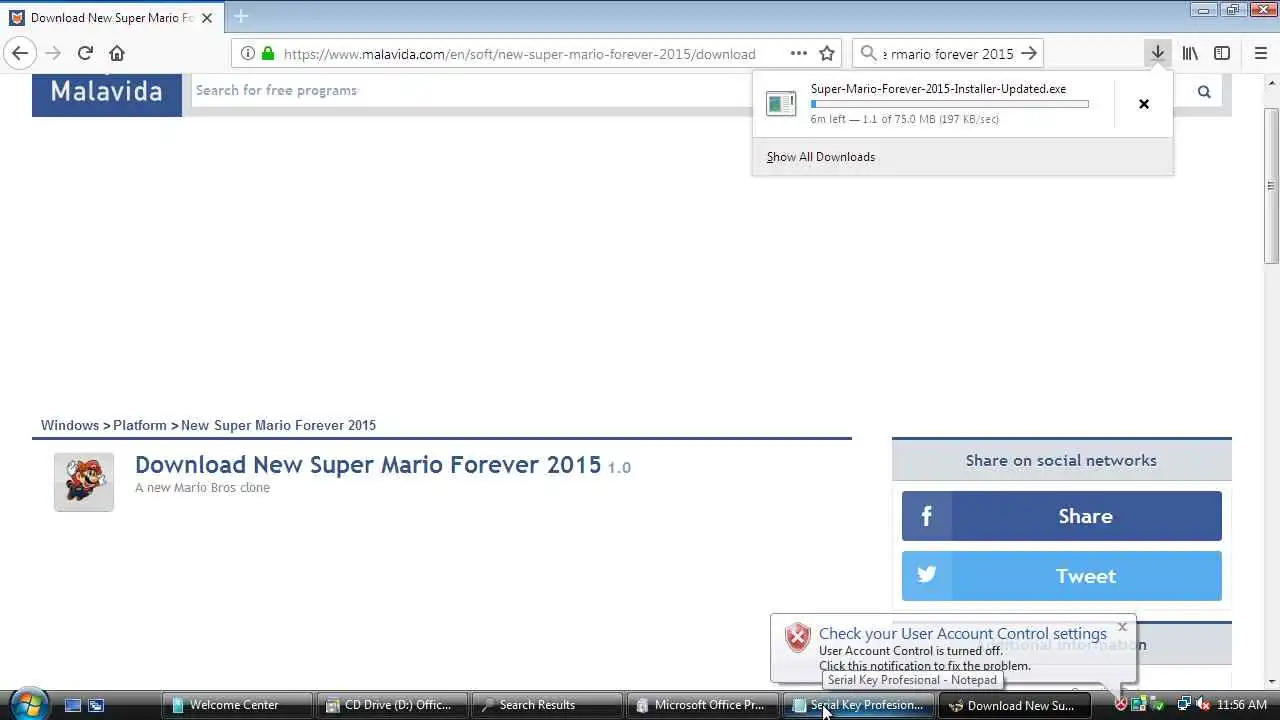This screenshot has width=1280, height=720.
Task: Click the 11:56 AM system clock
Action: [x=1242, y=705]
